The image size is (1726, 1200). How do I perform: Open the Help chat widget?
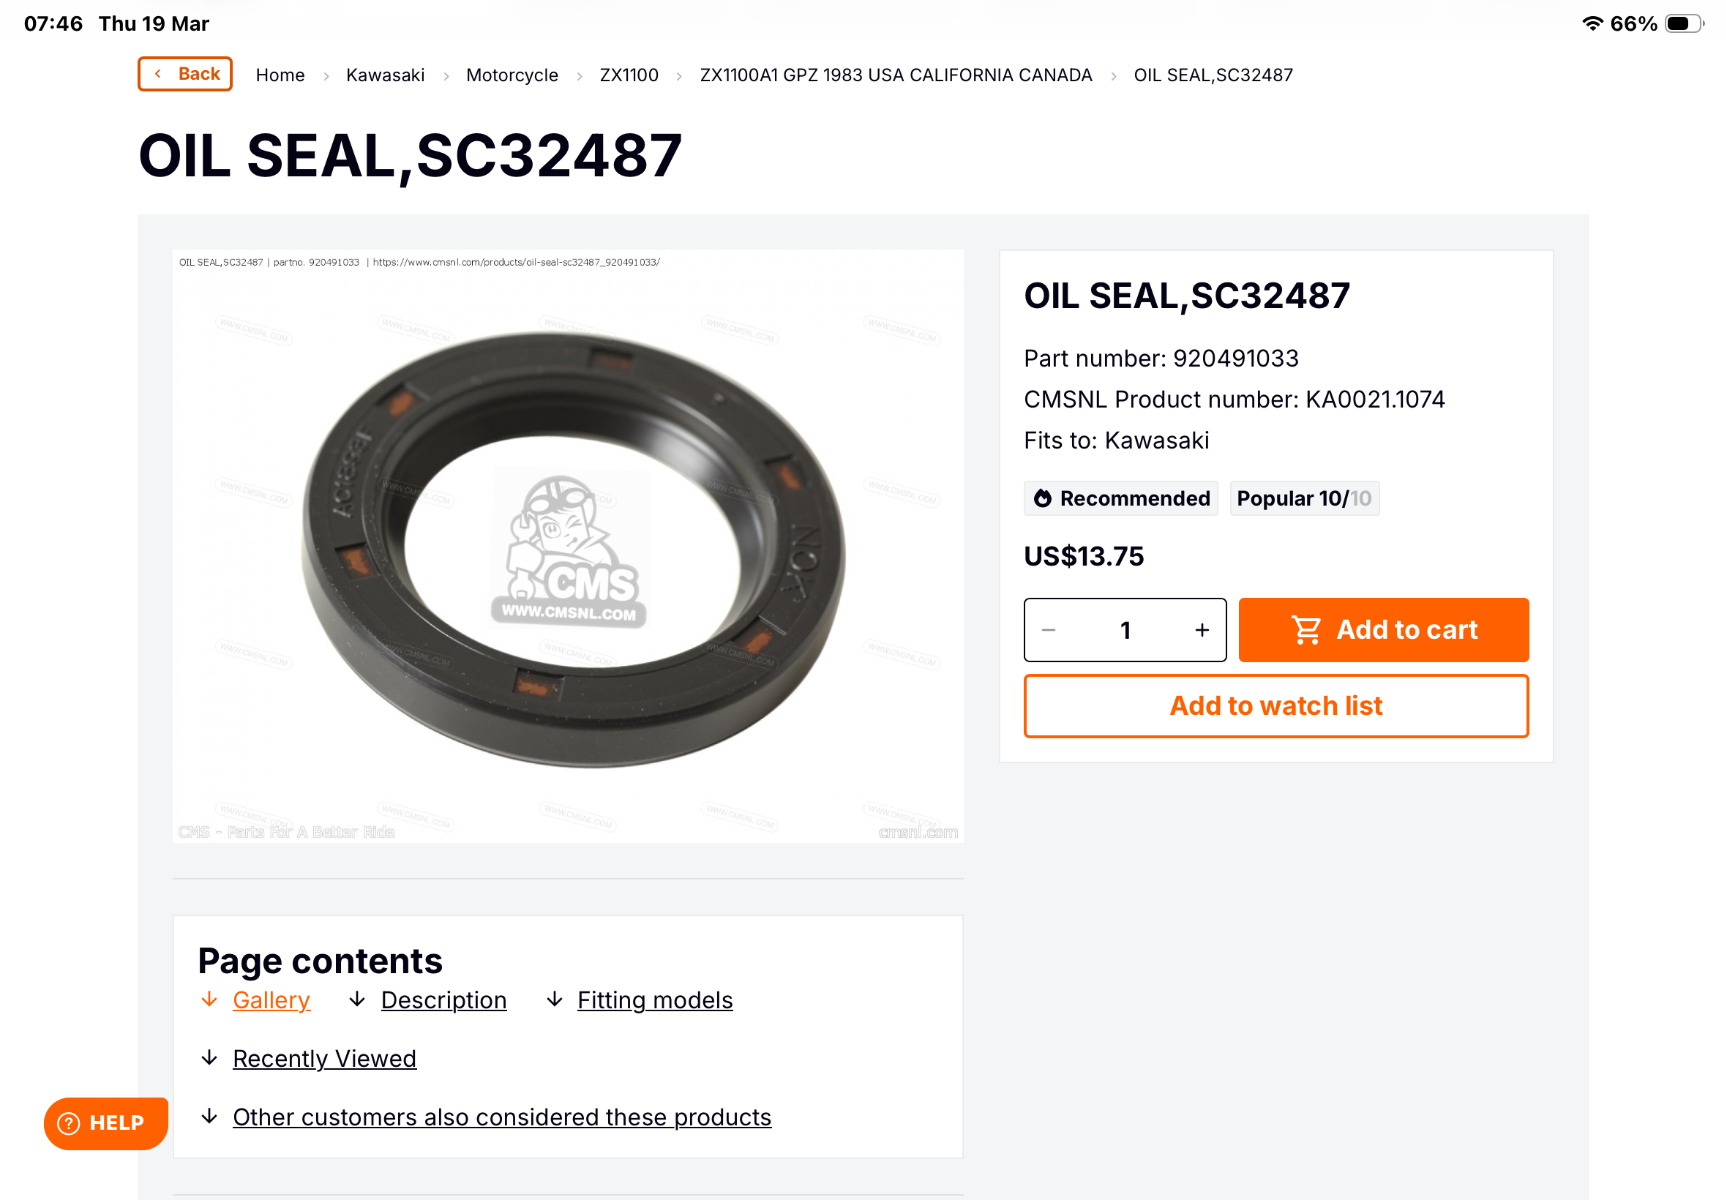(105, 1123)
